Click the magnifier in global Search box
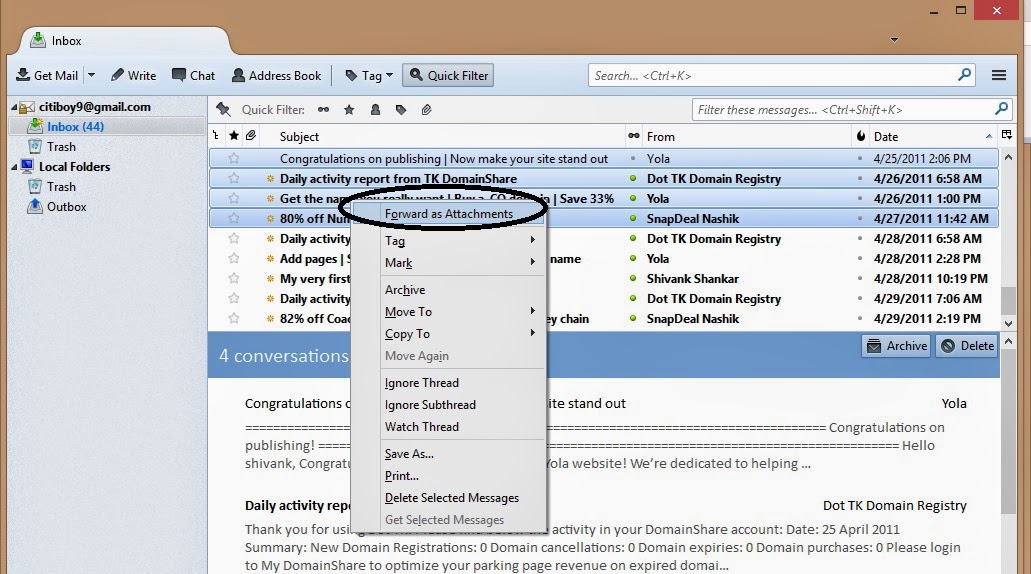The image size is (1031, 574). pos(965,74)
